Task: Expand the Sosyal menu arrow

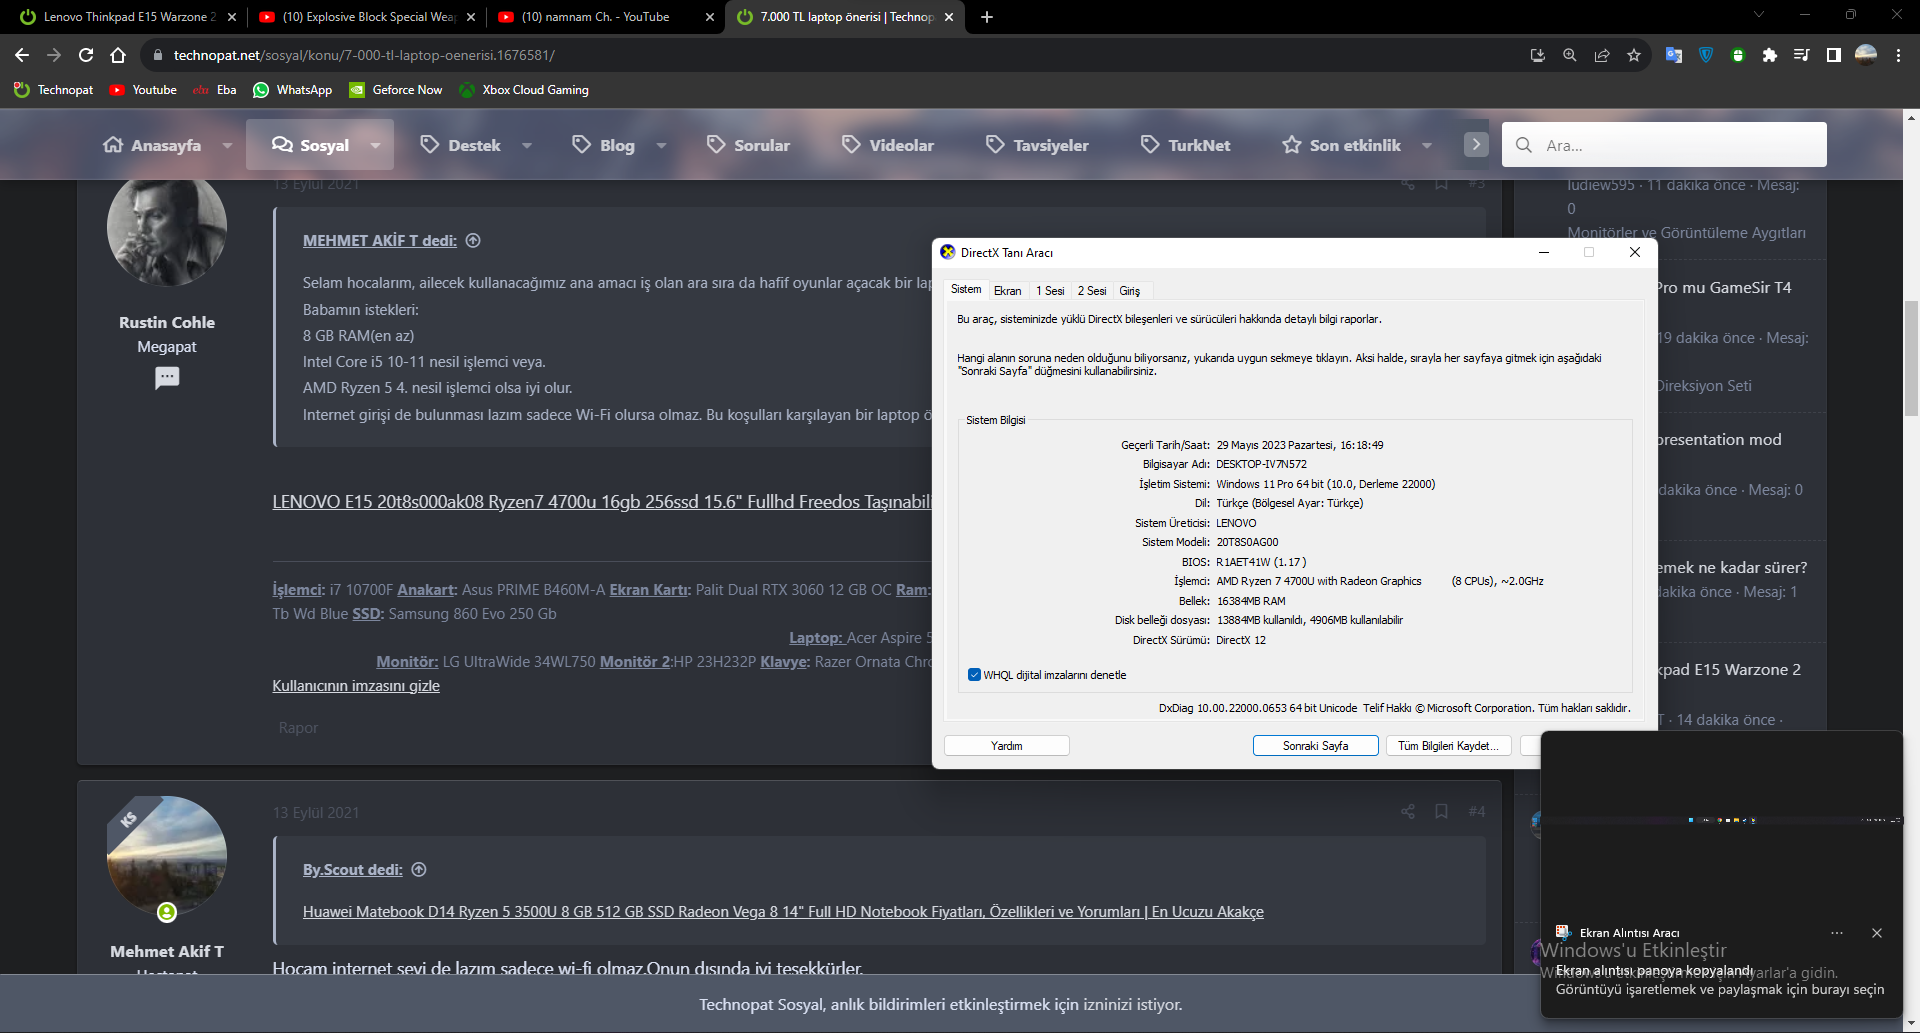Action: 375,146
